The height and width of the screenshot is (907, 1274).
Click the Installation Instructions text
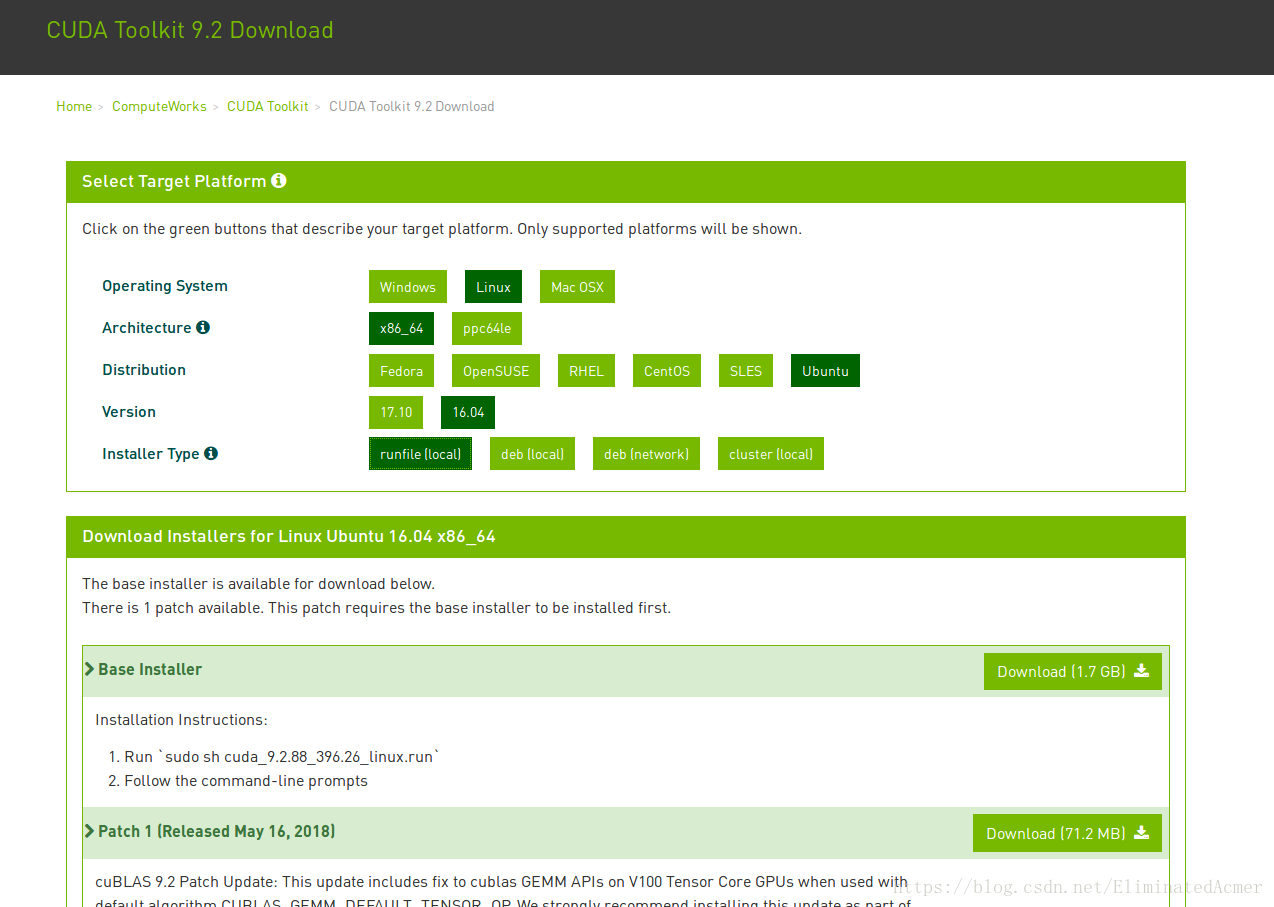(181, 720)
